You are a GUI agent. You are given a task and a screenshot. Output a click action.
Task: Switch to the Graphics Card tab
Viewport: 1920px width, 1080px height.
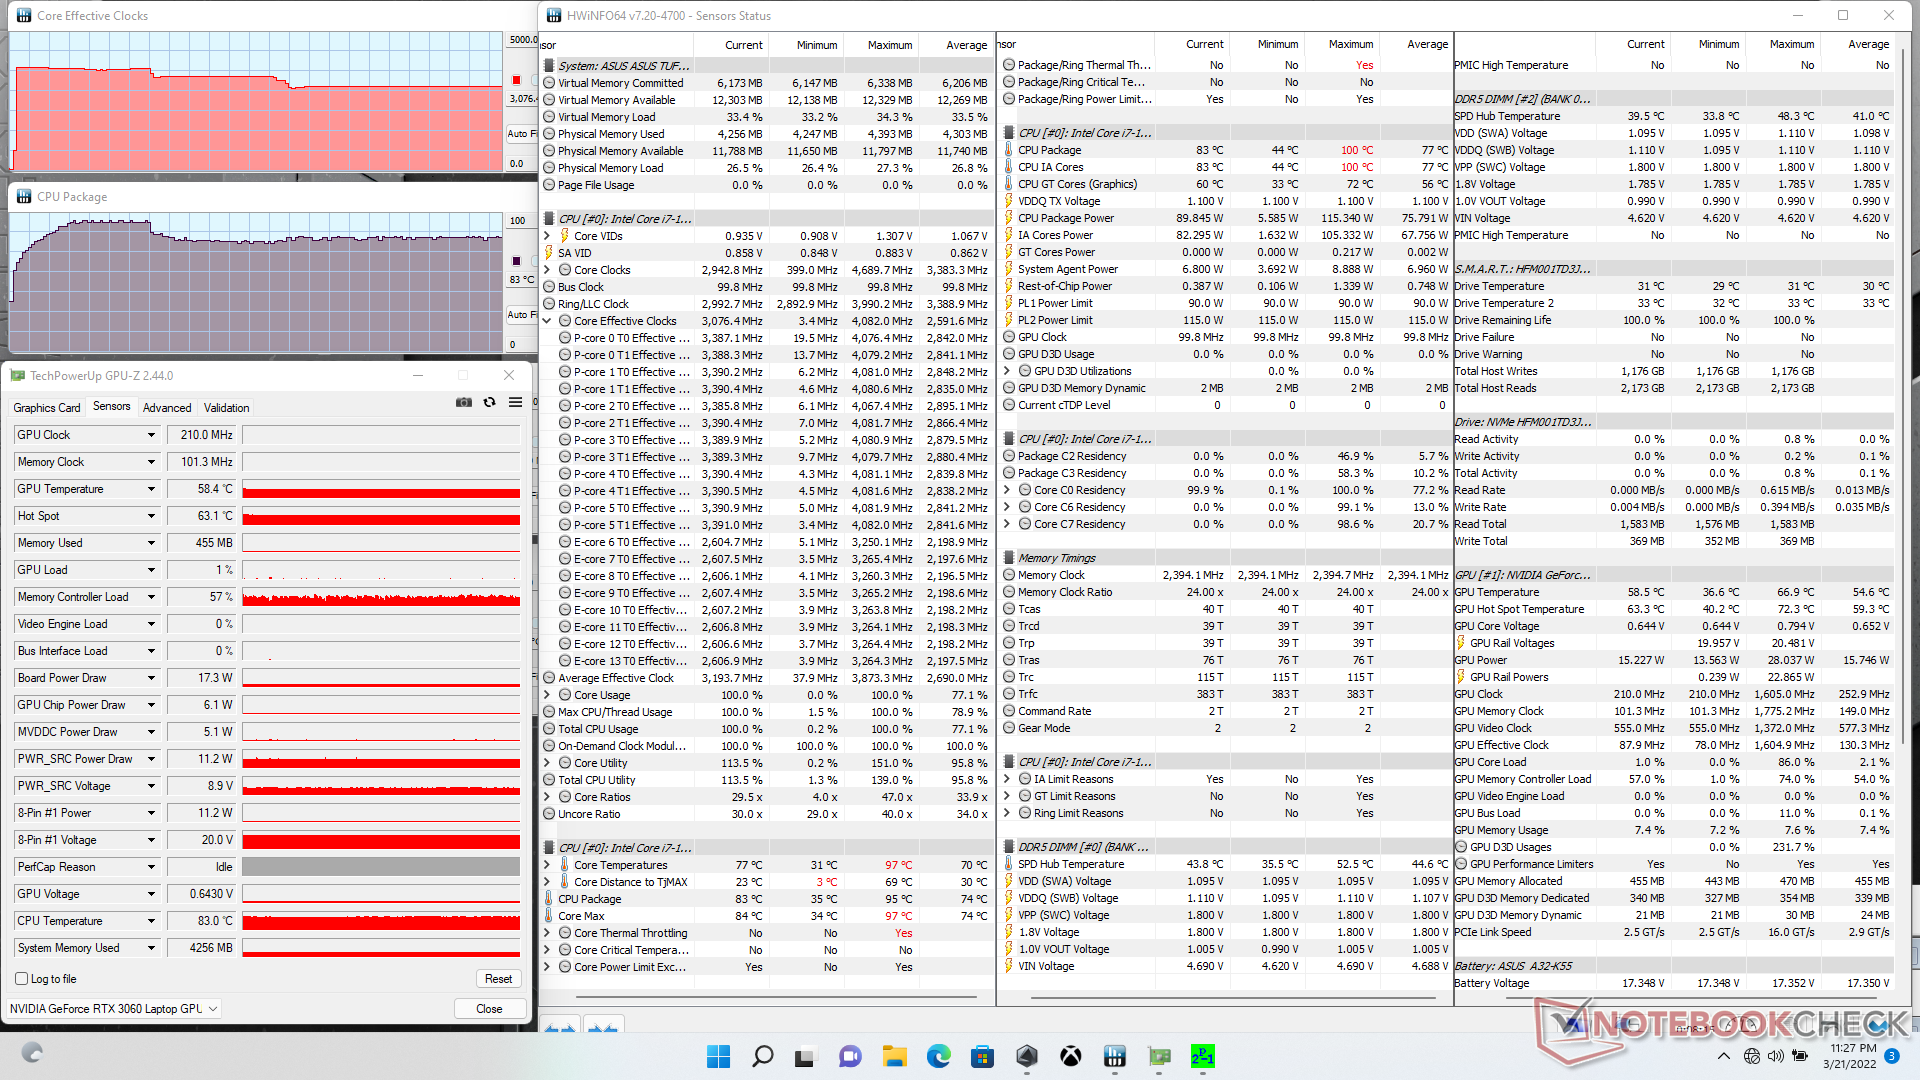point(47,408)
